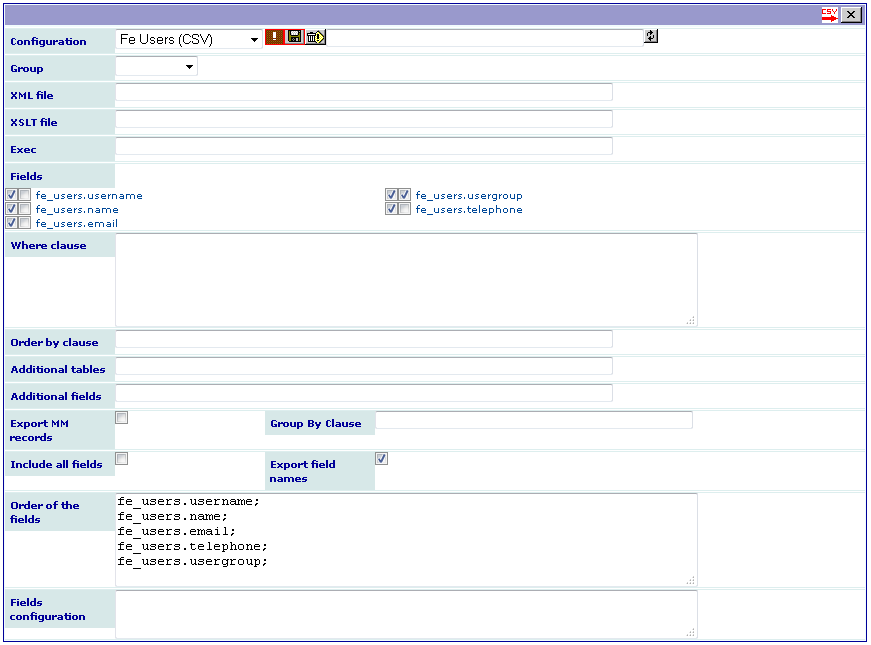
Task: Uncheck the left checkbox of fe_users.username
Action: (11, 194)
